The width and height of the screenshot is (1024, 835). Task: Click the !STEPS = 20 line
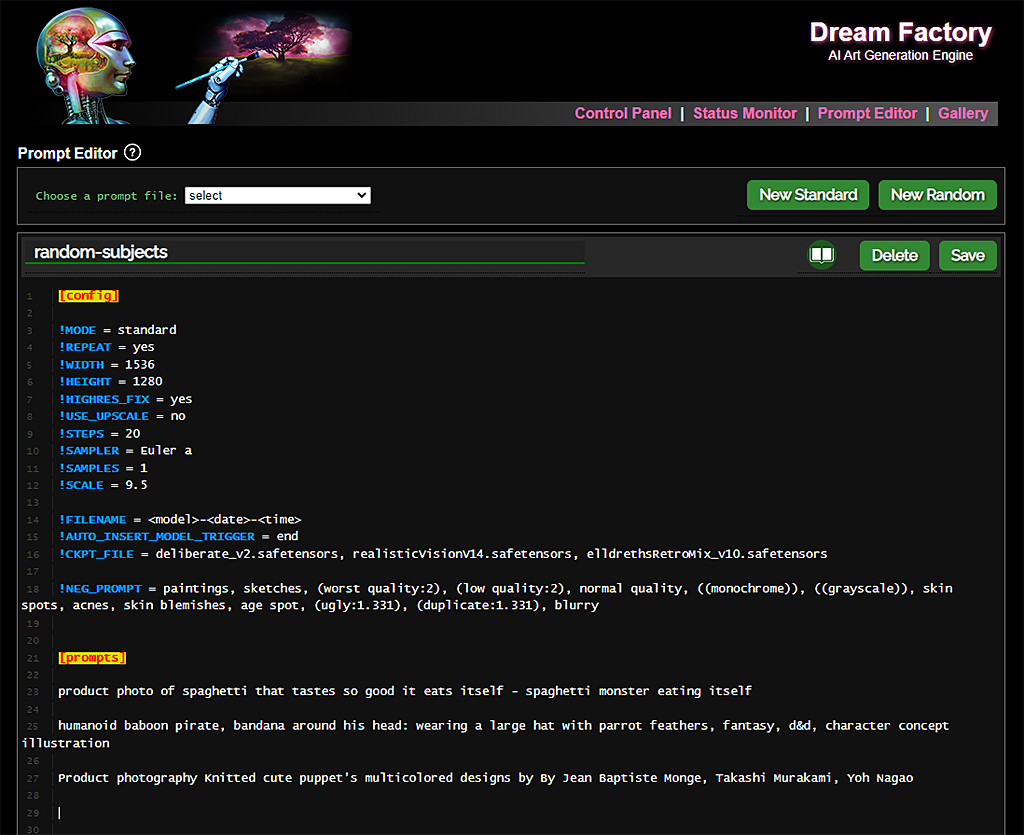coord(99,433)
